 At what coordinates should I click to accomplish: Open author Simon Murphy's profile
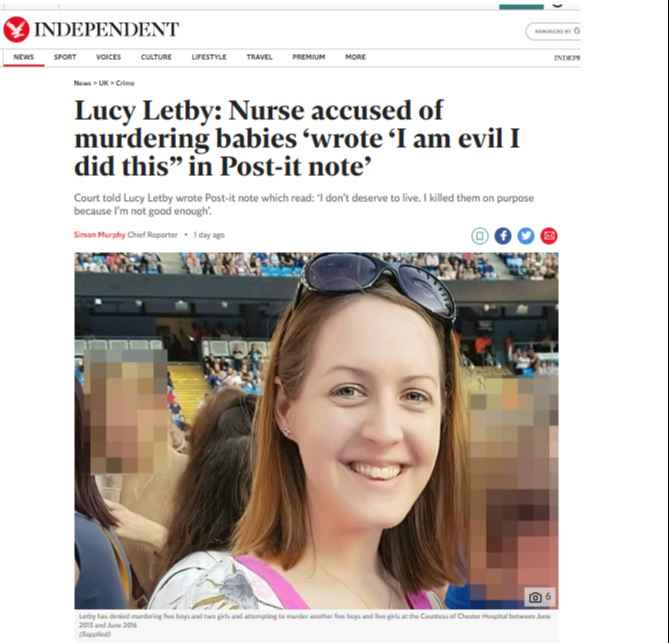tap(99, 235)
